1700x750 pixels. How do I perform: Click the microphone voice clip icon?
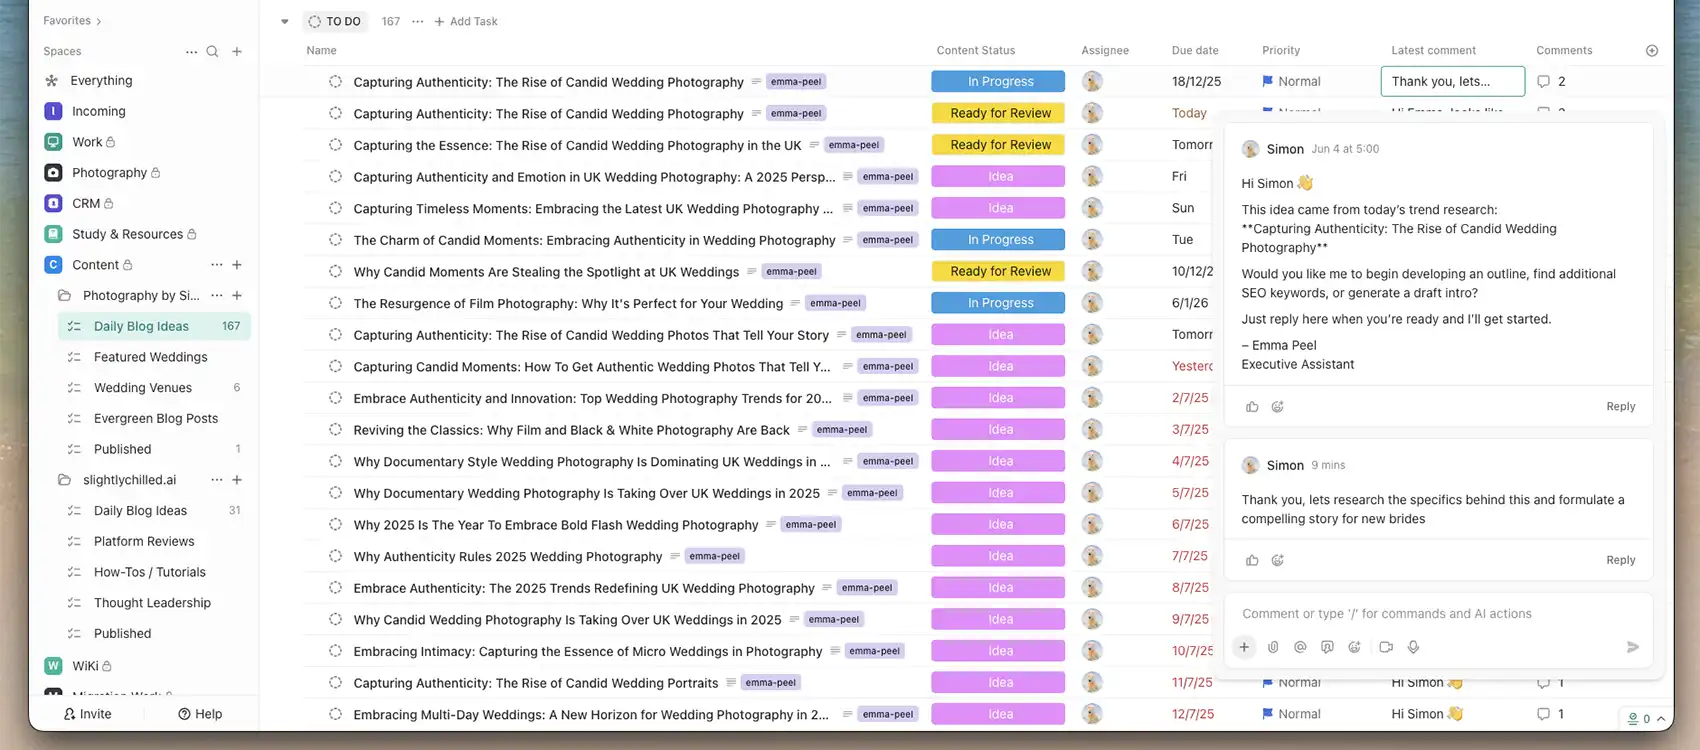1413,647
